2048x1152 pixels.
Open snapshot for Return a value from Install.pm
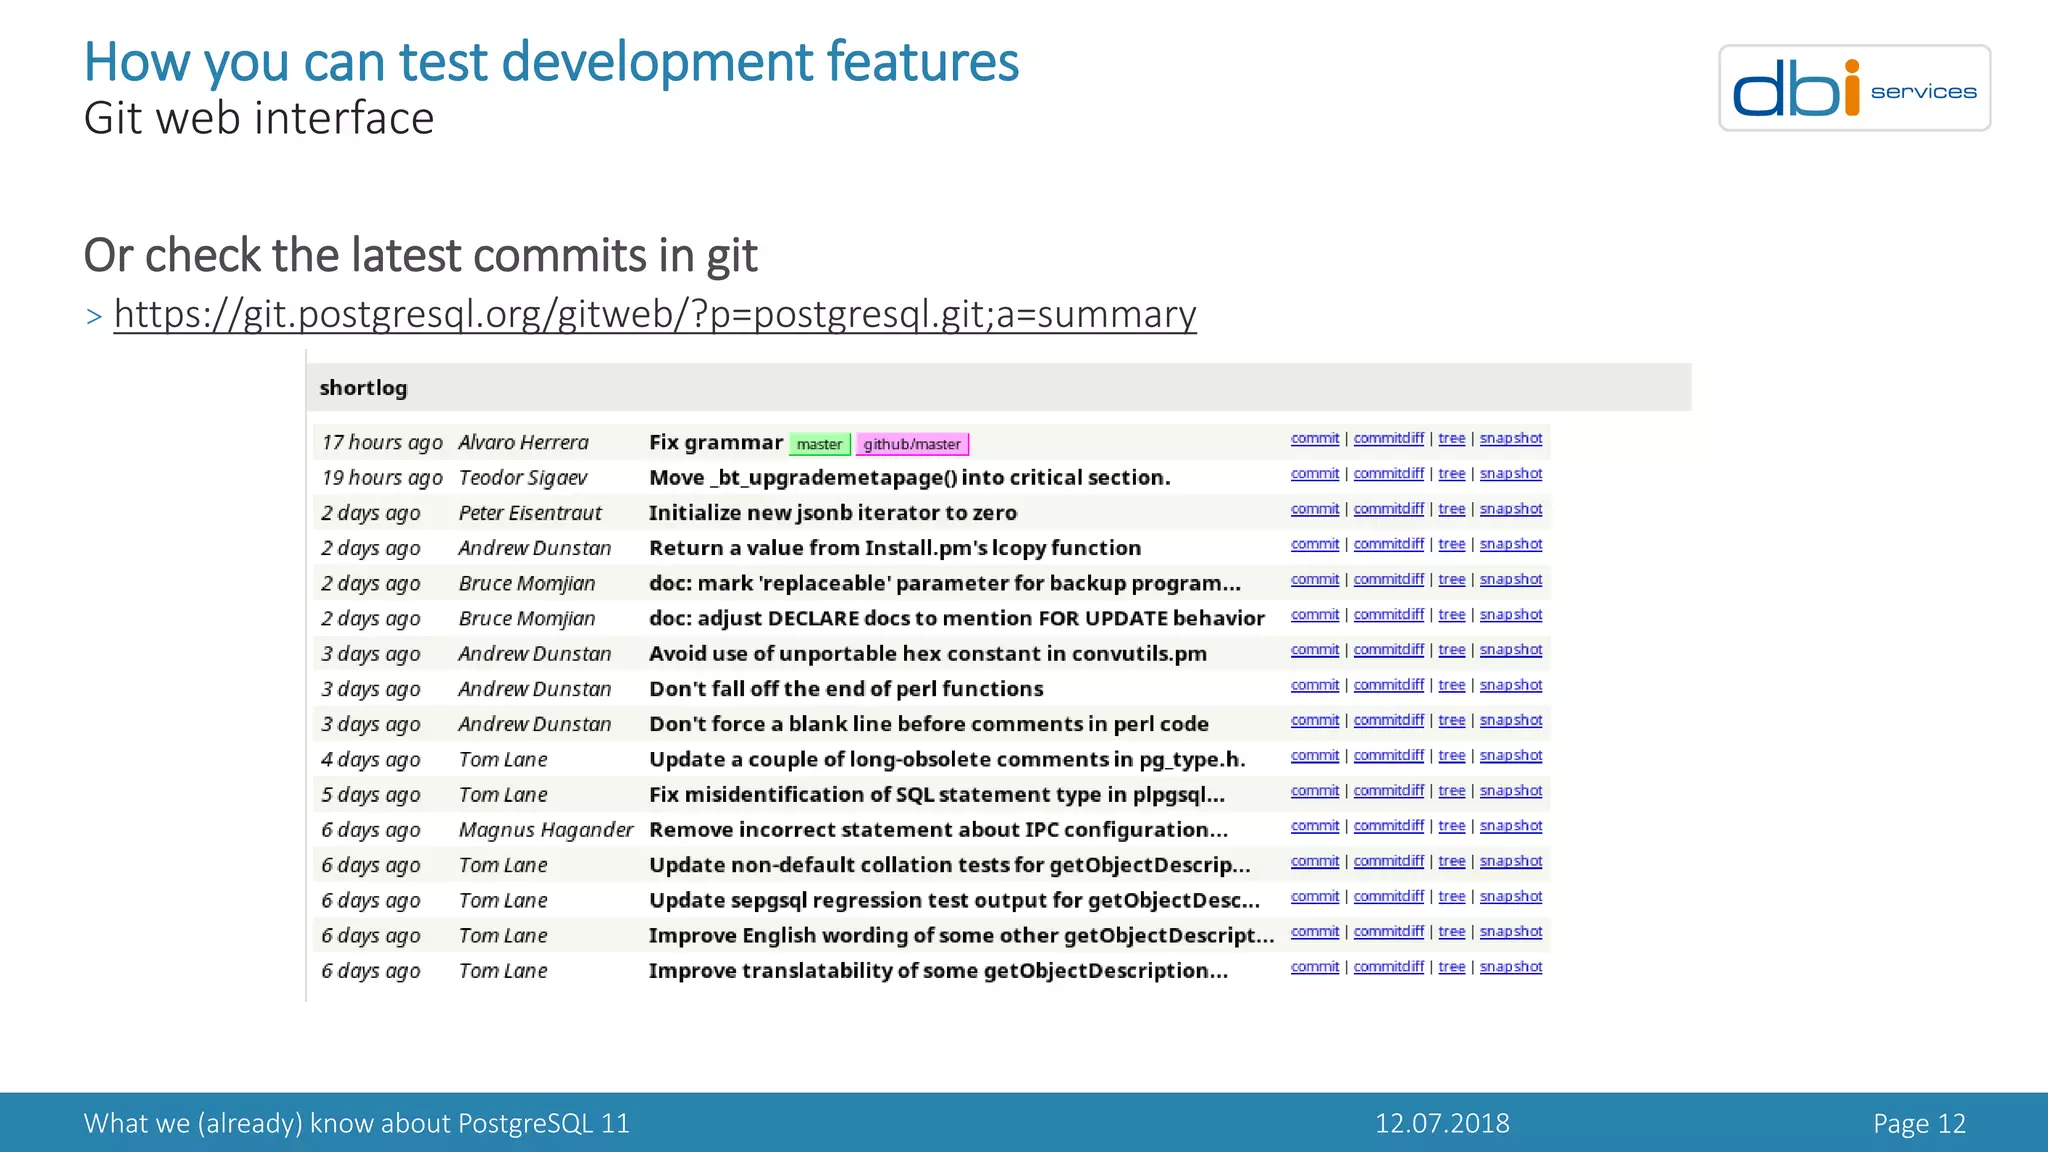1510,544
